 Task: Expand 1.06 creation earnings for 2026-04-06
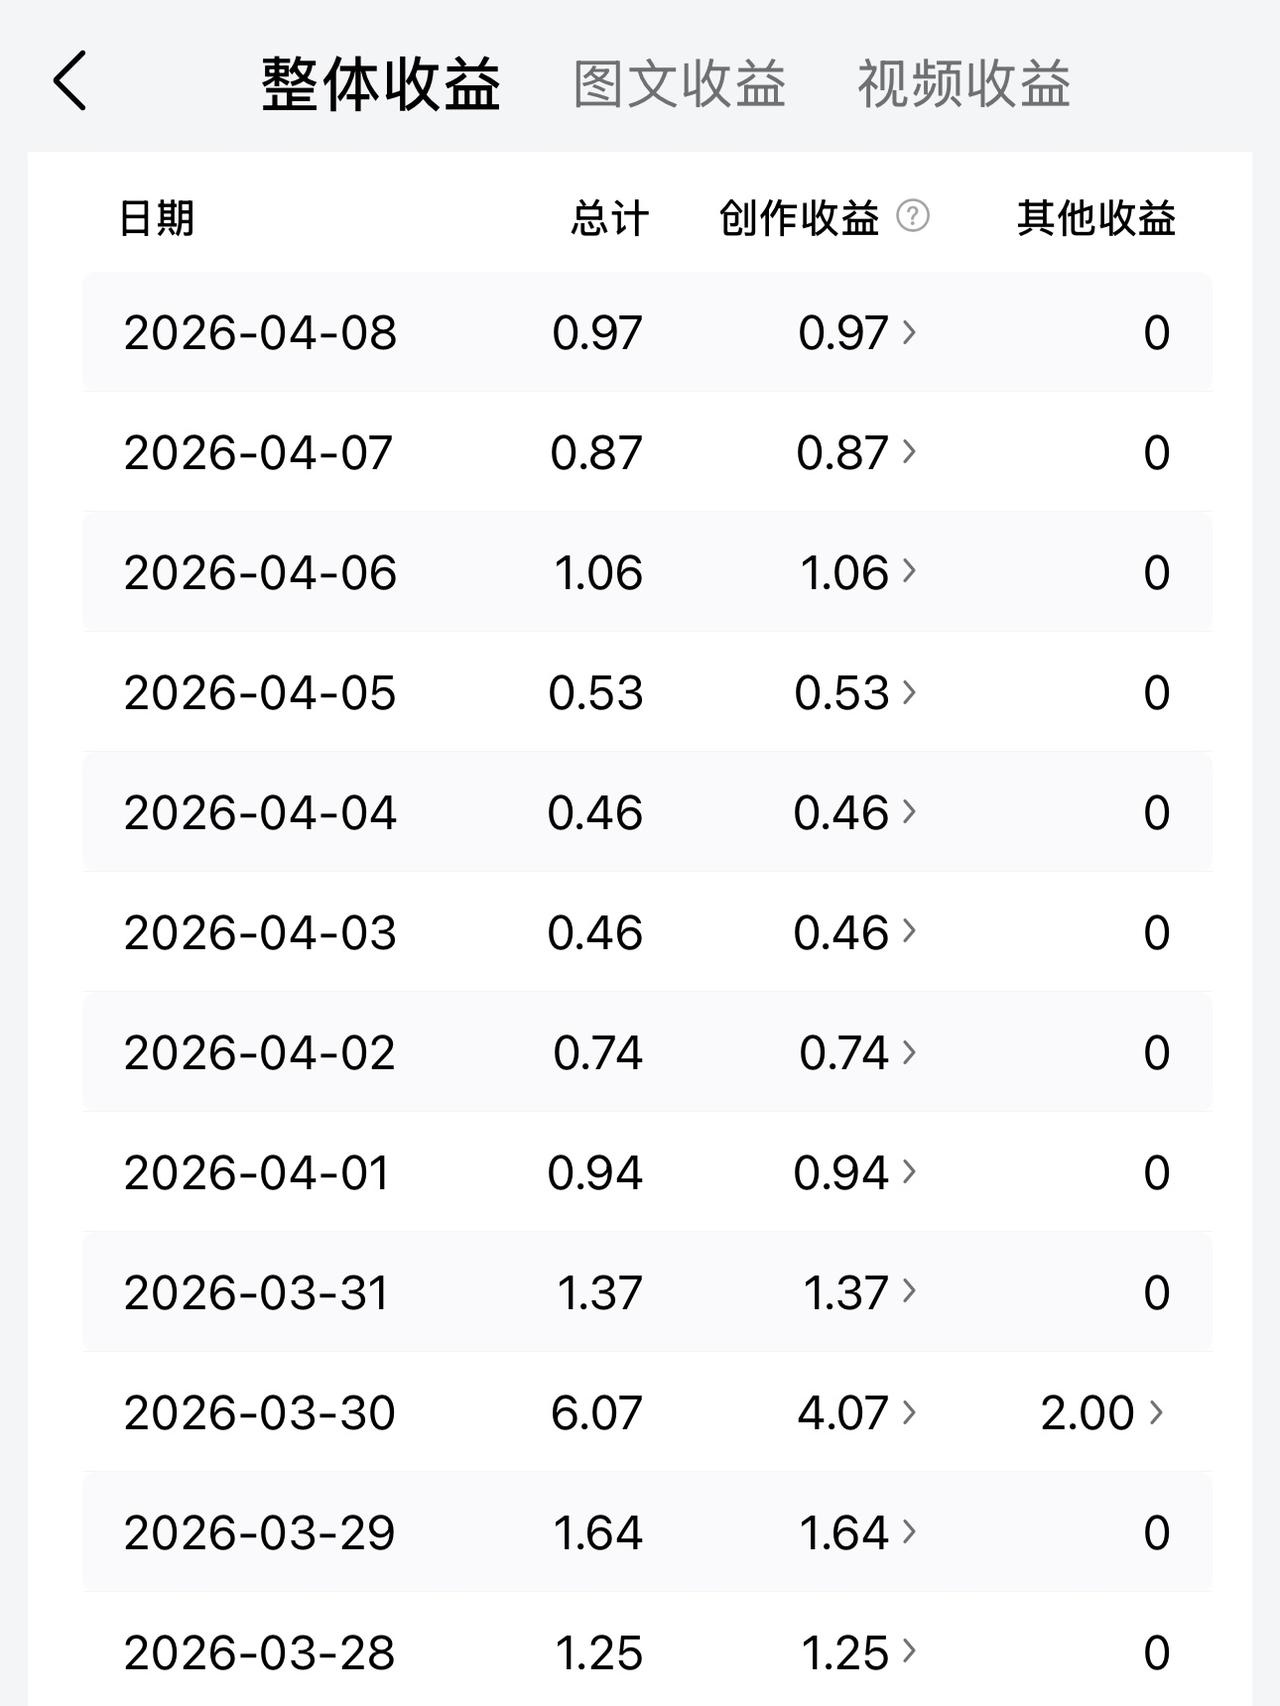coord(856,572)
